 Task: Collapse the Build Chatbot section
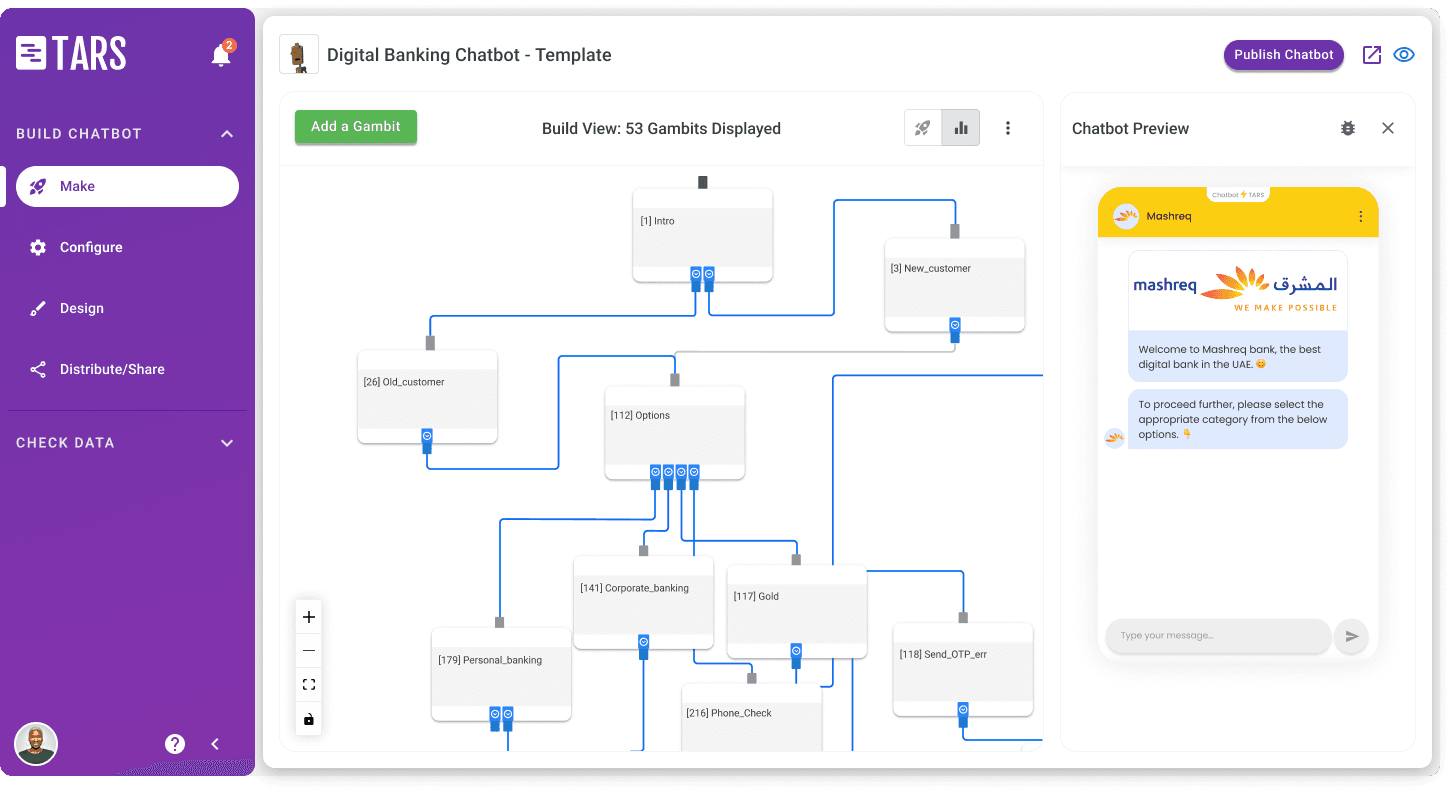click(227, 134)
